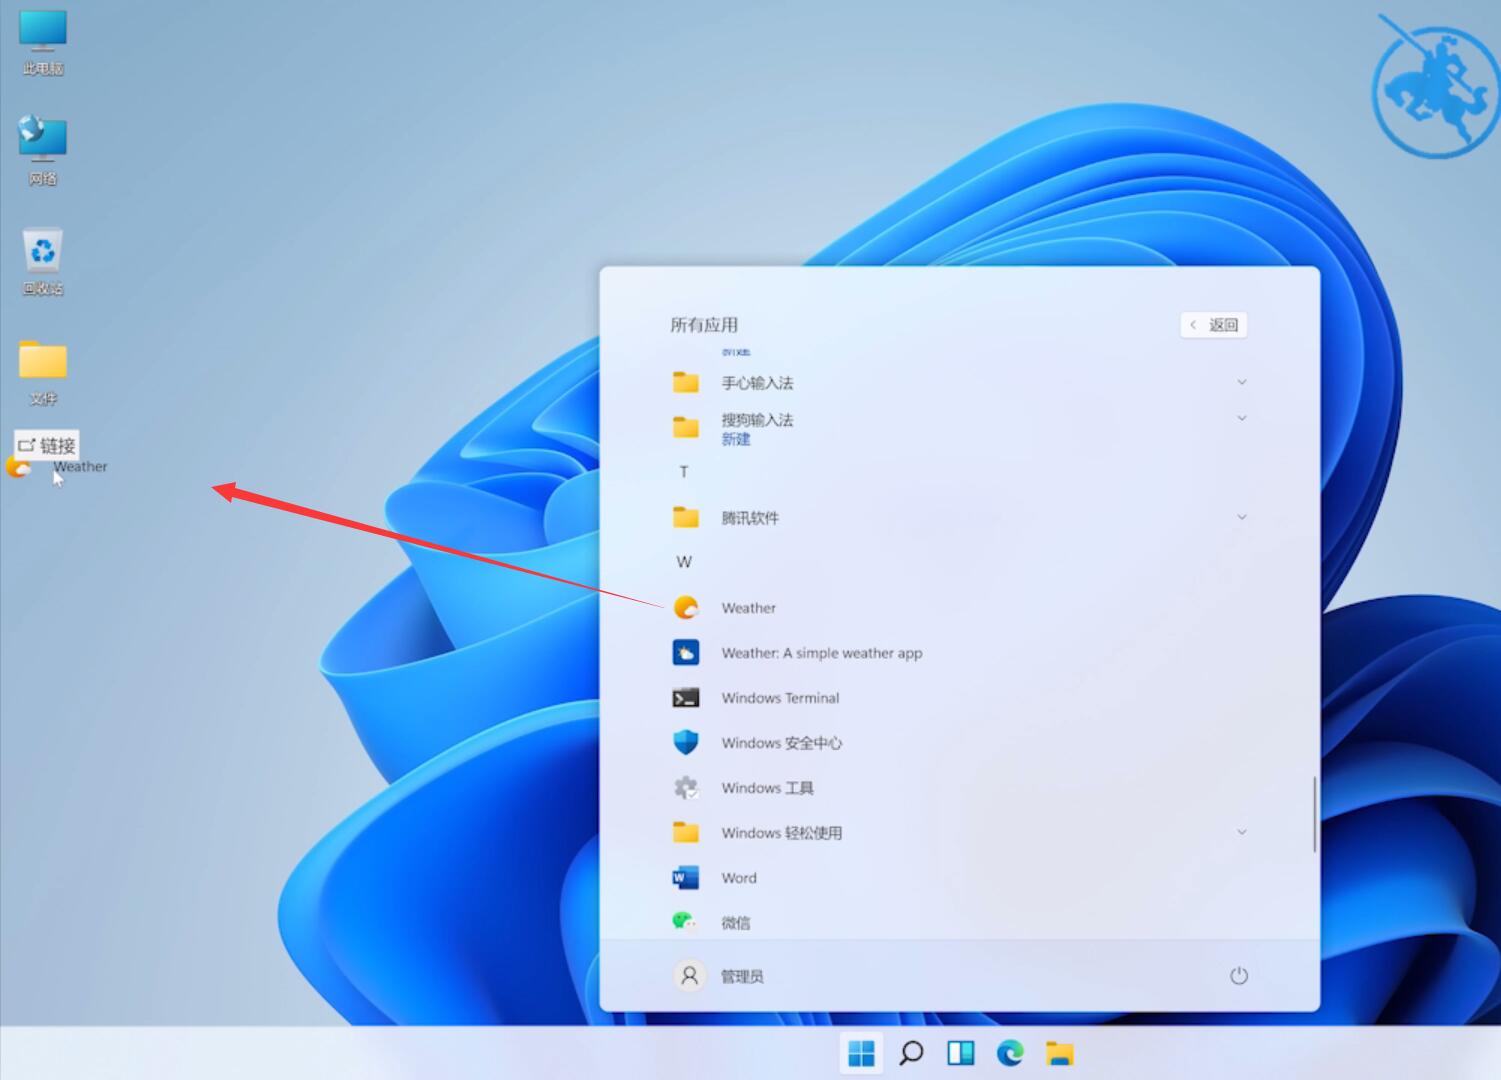The image size is (1501, 1080).
Task: Click 腾讯软件 folder label
Action: pos(750,518)
